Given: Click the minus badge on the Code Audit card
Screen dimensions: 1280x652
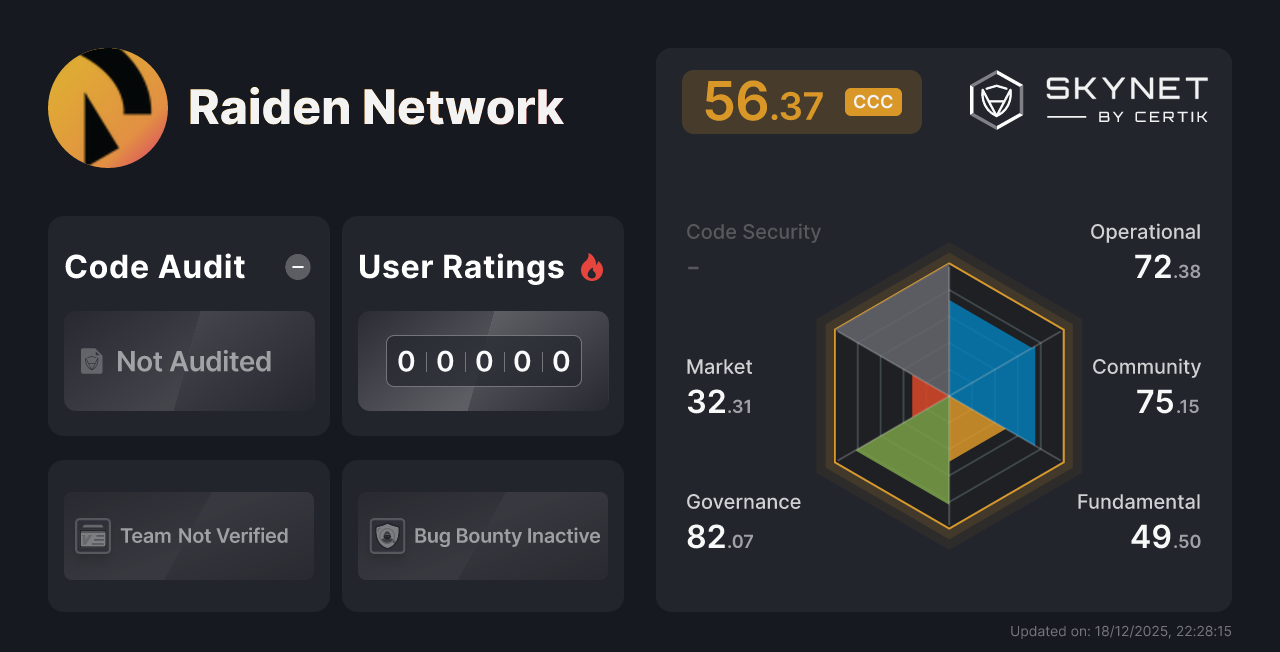Looking at the screenshot, I should [297, 267].
